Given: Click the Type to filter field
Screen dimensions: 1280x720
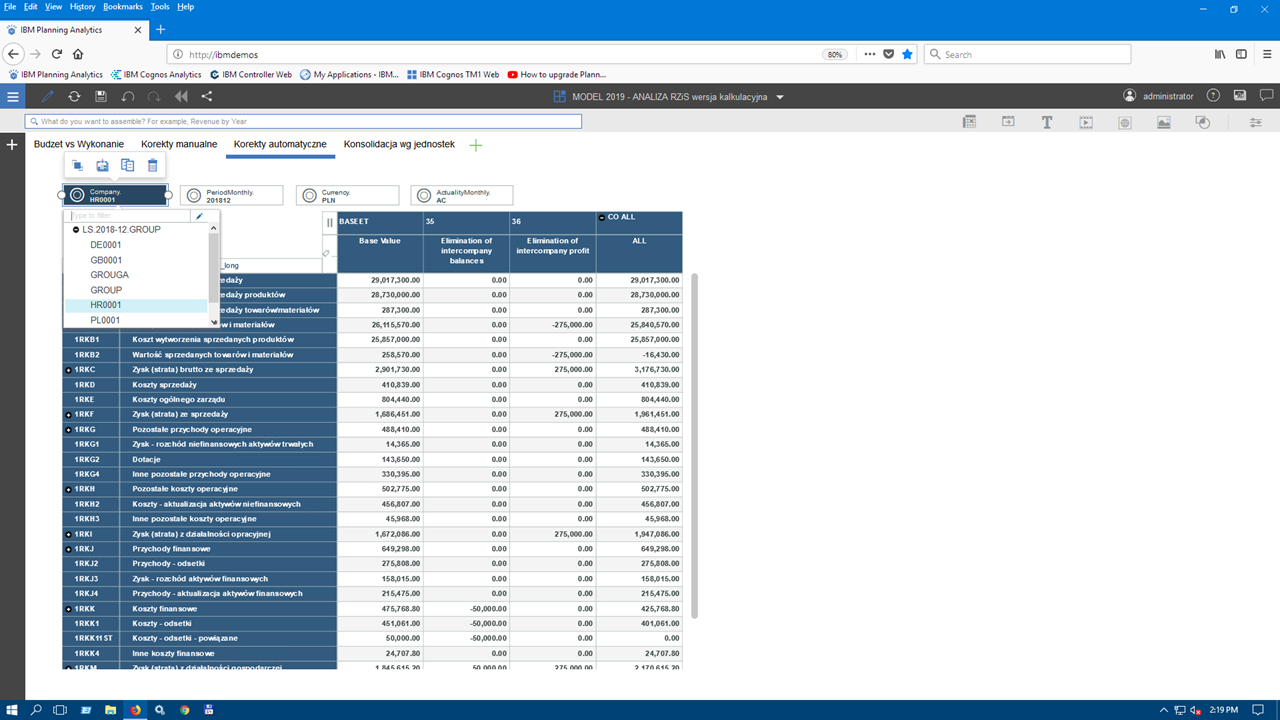Looking at the screenshot, I should pyautogui.click(x=128, y=215).
